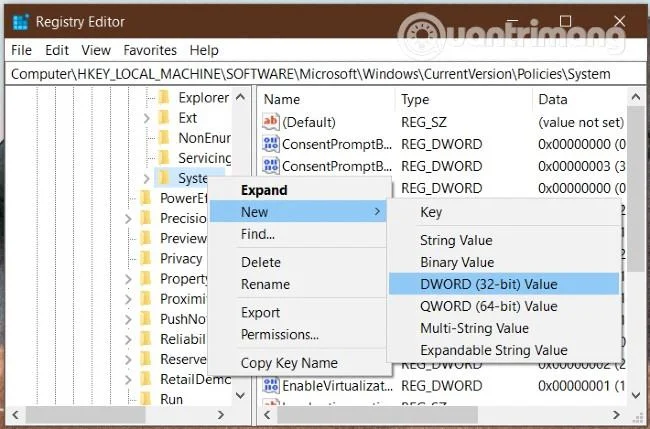650x429 pixels.
Task: Click the Run folder icon
Action: click(x=146, y=399)
